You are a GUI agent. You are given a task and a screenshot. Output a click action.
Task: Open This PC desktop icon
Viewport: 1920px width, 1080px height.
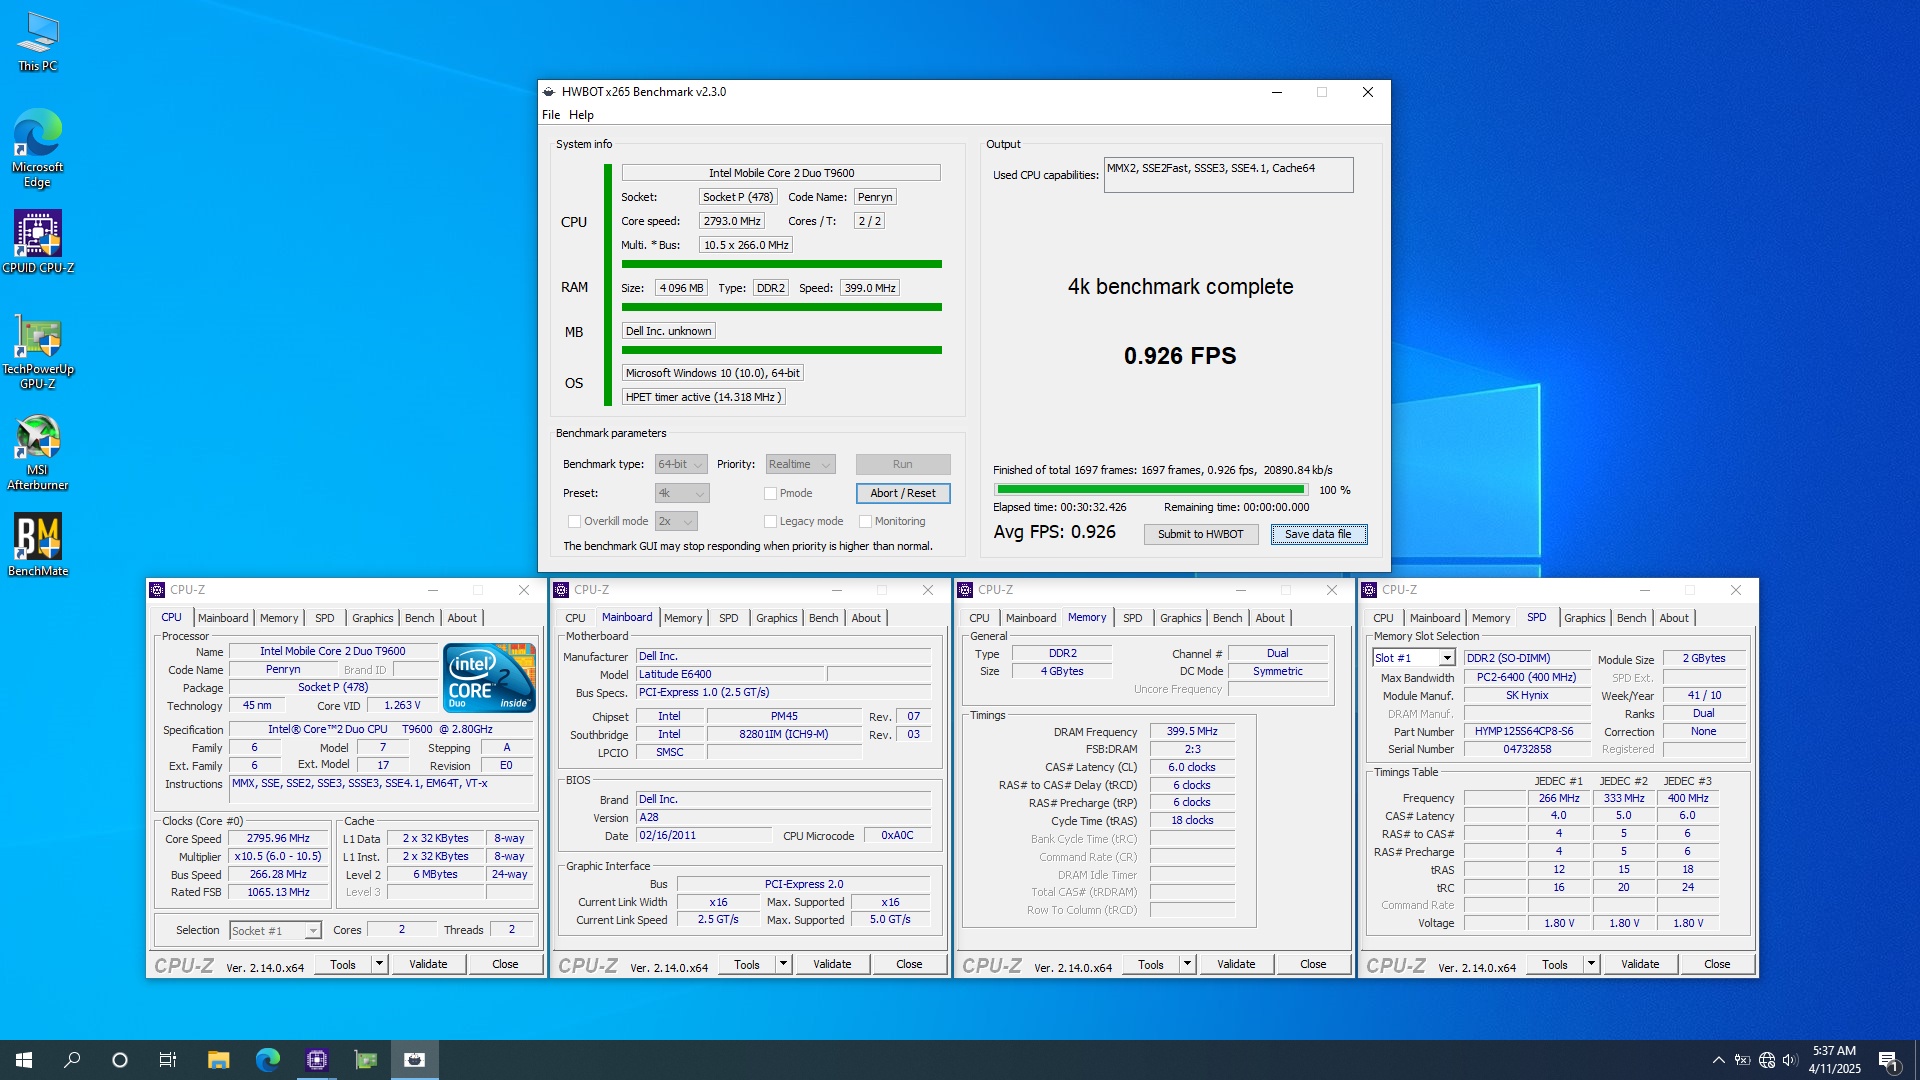(x=38, y=42)
